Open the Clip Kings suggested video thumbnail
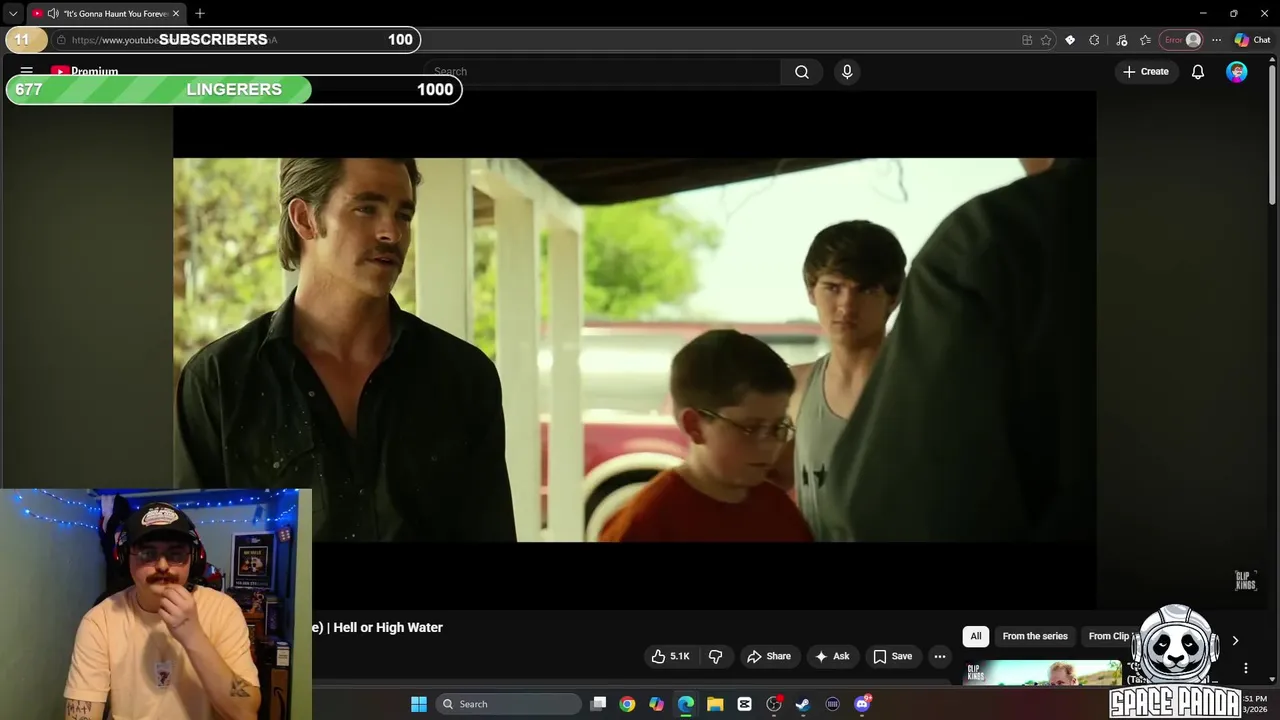Screen dimensions: 1280x720 1042,673
